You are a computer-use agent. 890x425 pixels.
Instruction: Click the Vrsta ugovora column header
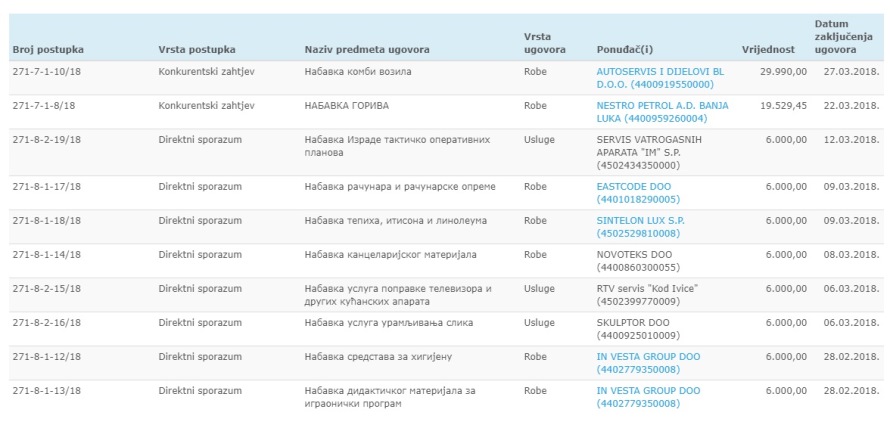tap(544, 43)
